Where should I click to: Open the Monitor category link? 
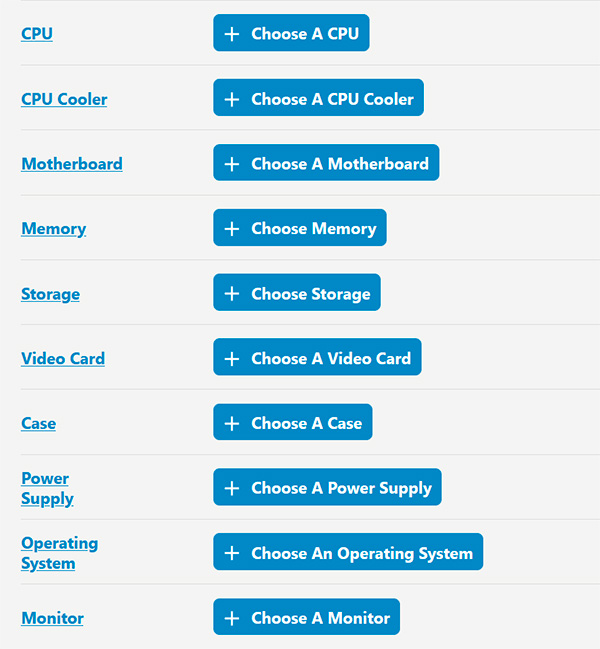click(x=52, y=618)
